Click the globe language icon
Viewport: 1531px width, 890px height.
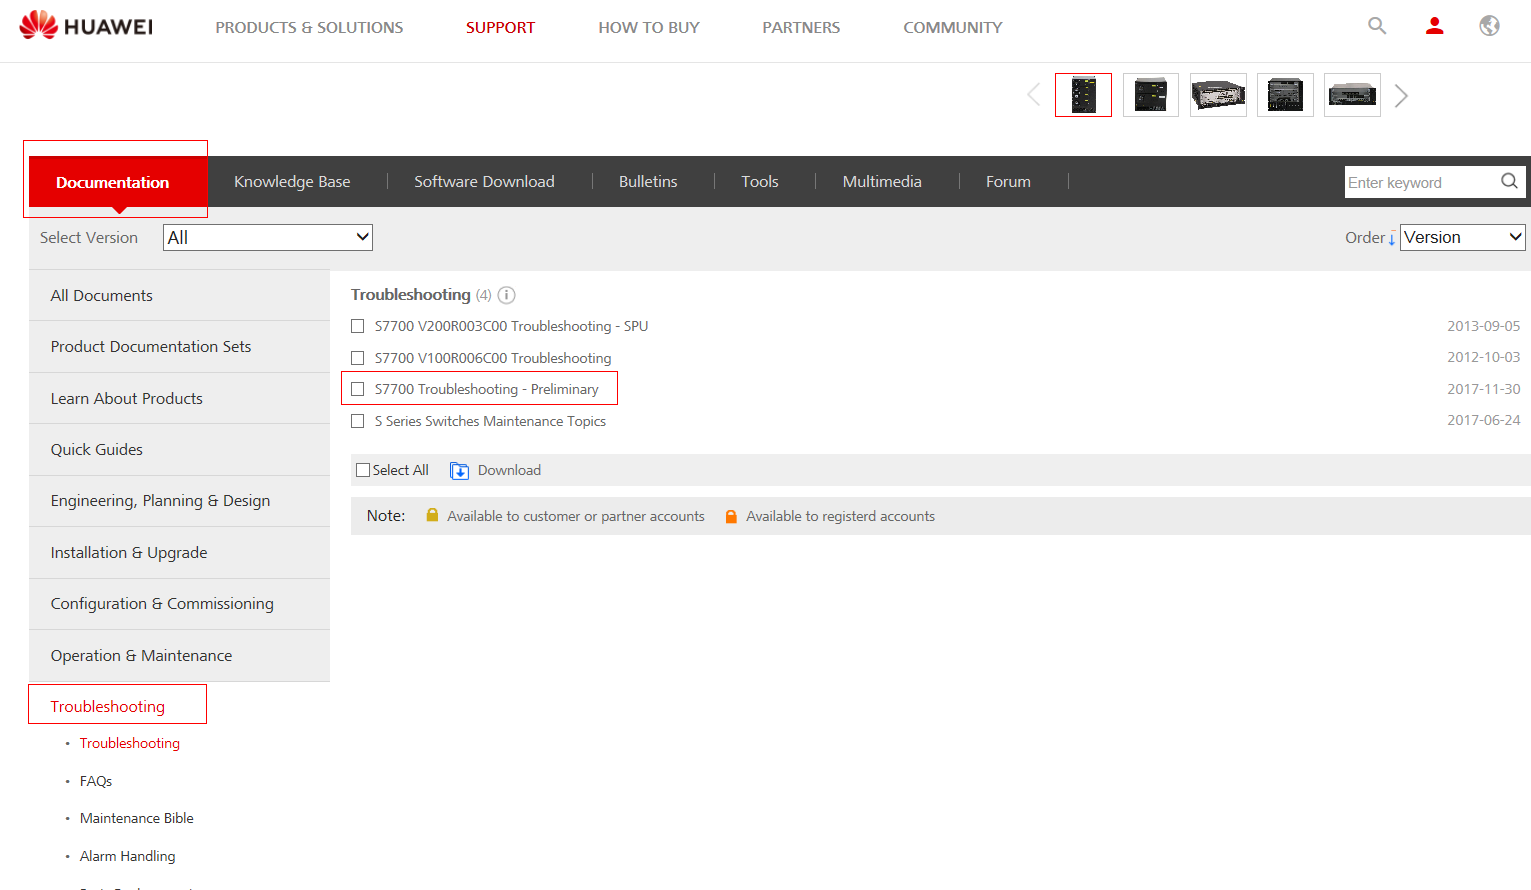[x=1489, y=26]
